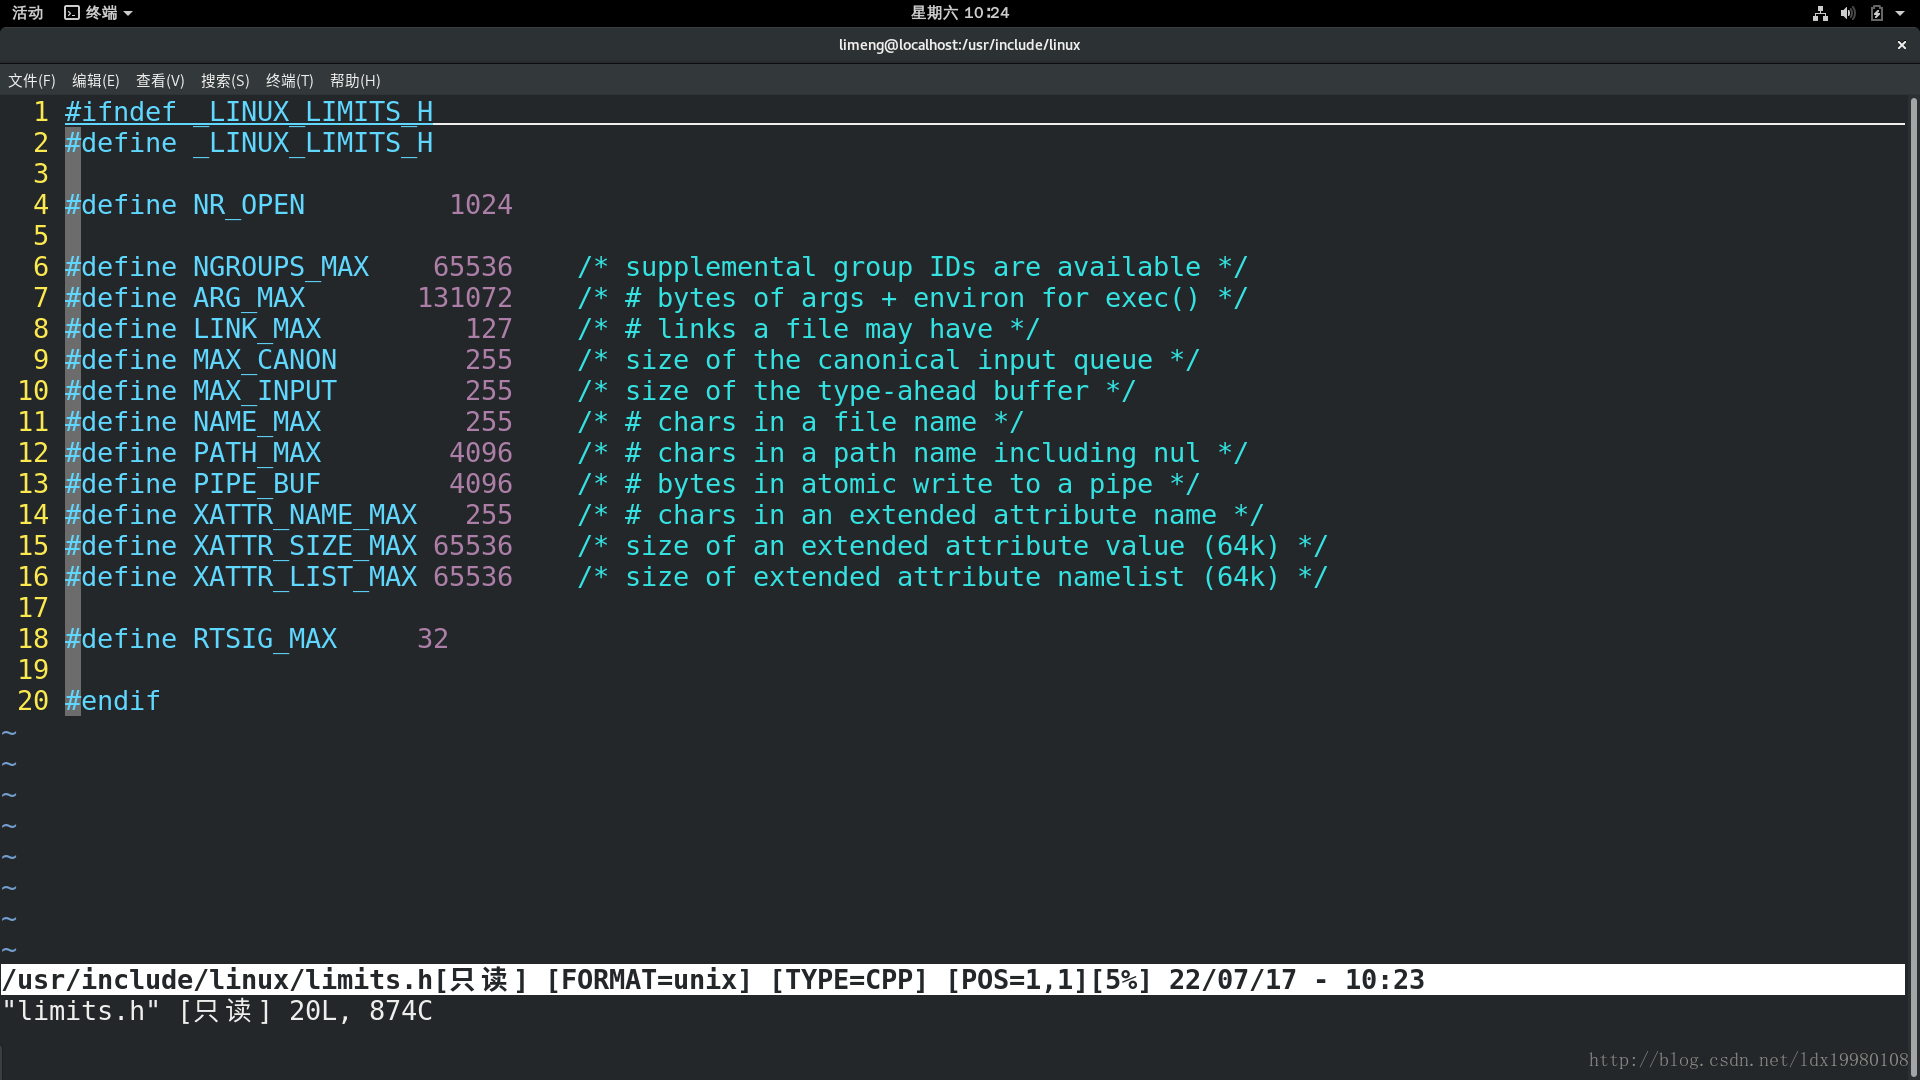Viewport: 1920px width, 1080px height.
Task: Click the #define _LINUX_LIMITS_H line
Action: coord(249,143)
